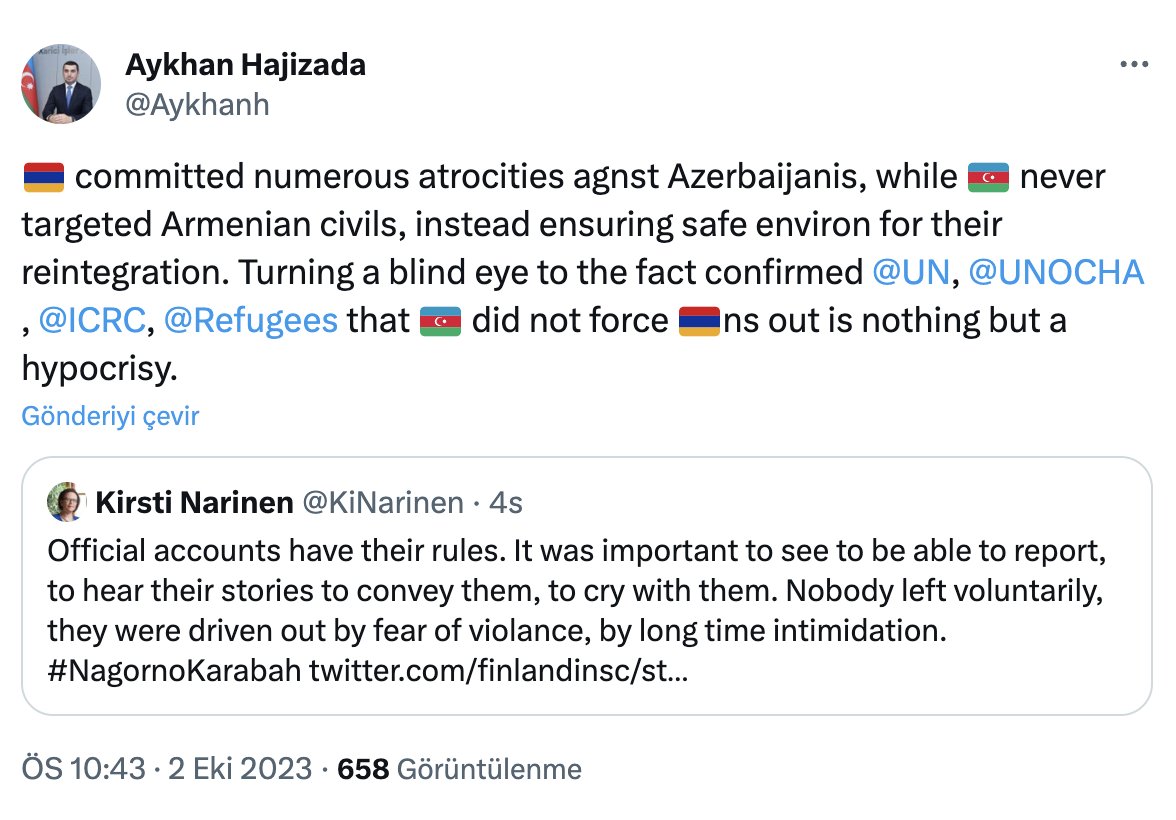Click the timestamp ÖS 10:43 · 2 Eki 2023

(x=166, y=769)
